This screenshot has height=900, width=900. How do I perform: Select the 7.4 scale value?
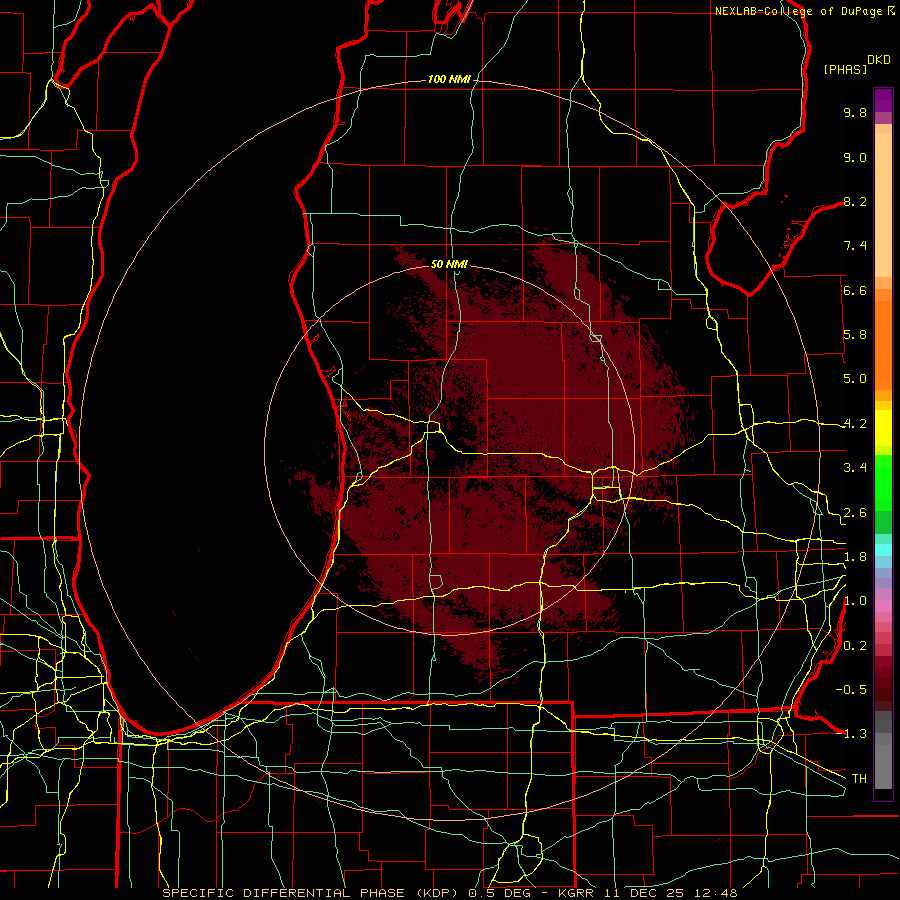pos(855,246)
